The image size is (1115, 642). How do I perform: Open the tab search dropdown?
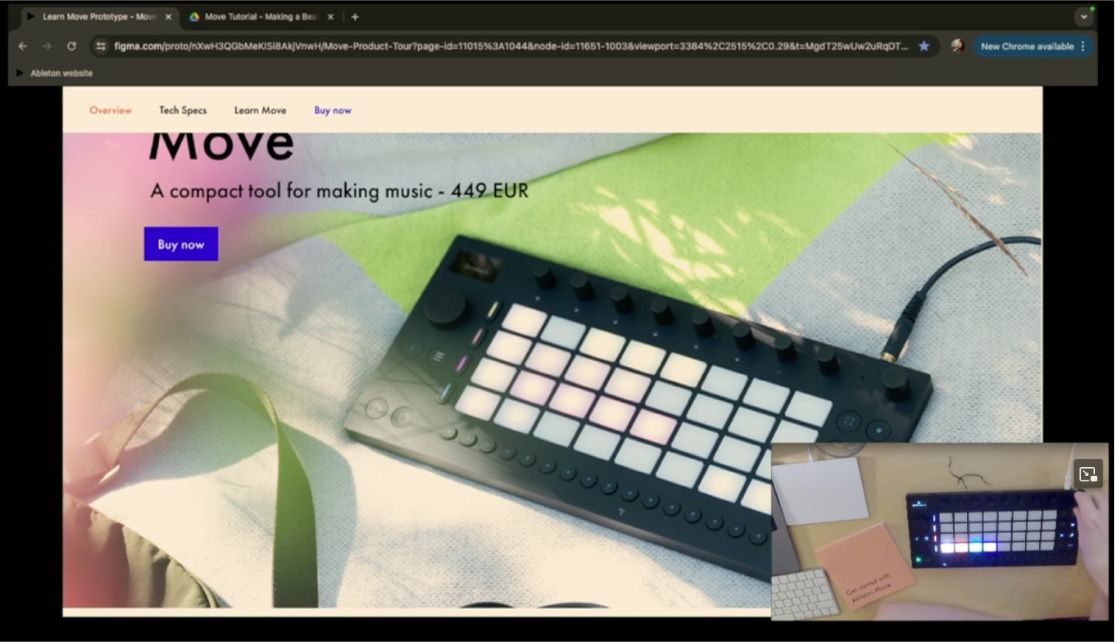point(1084,16)
